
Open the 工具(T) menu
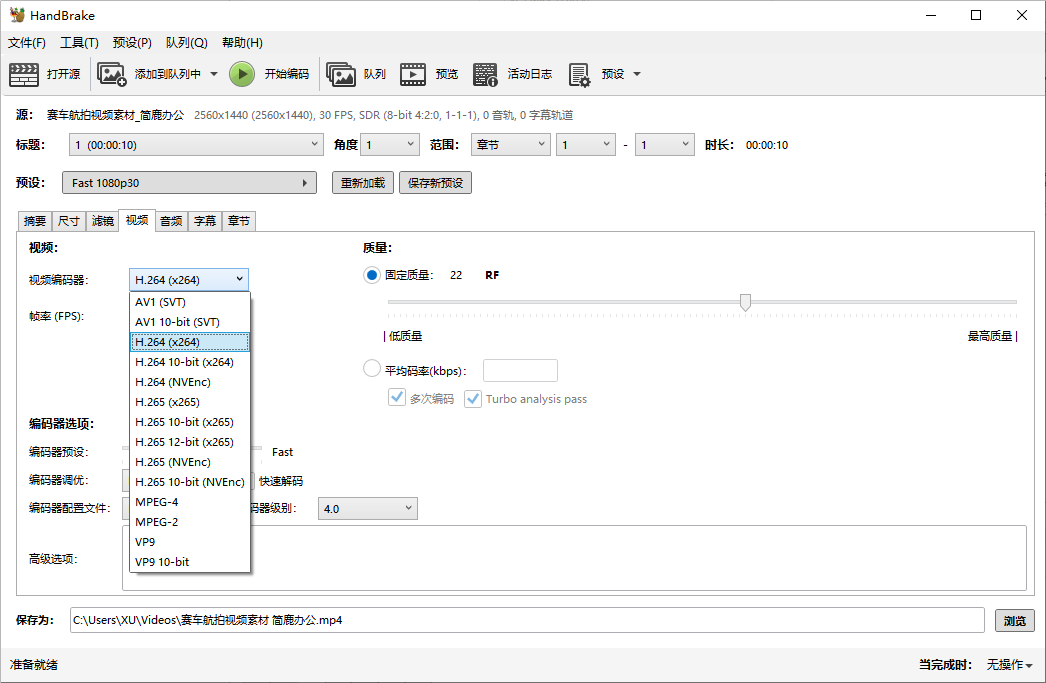[79, 43]
